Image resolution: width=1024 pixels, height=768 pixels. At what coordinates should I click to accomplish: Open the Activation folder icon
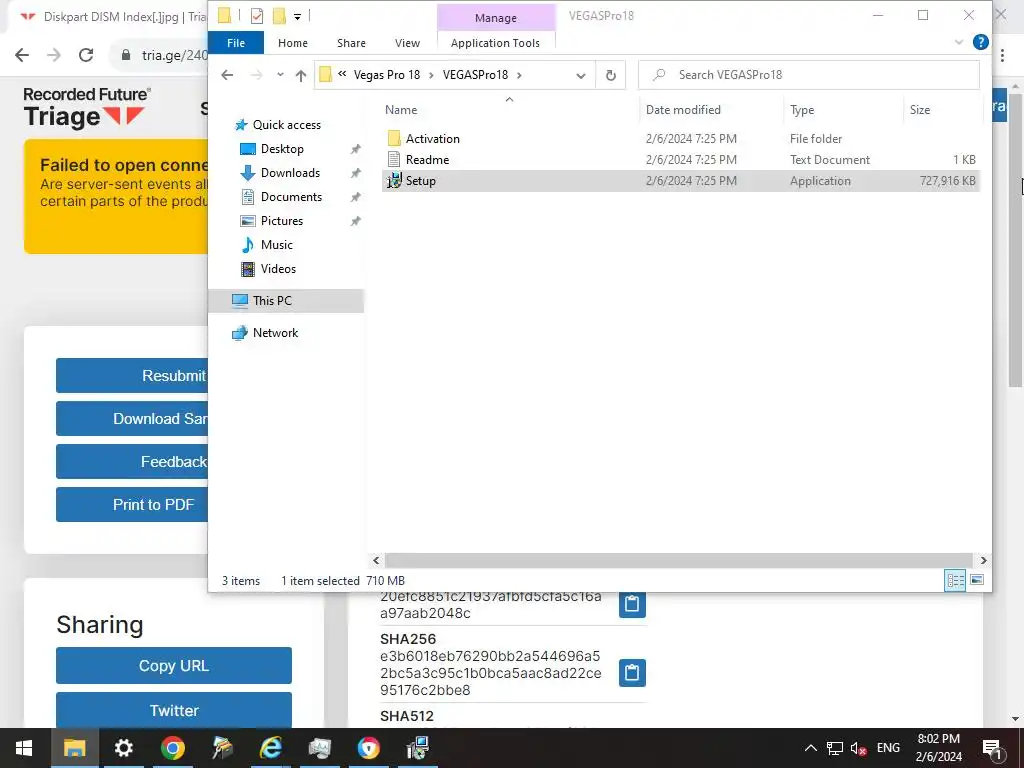point(394,138)
